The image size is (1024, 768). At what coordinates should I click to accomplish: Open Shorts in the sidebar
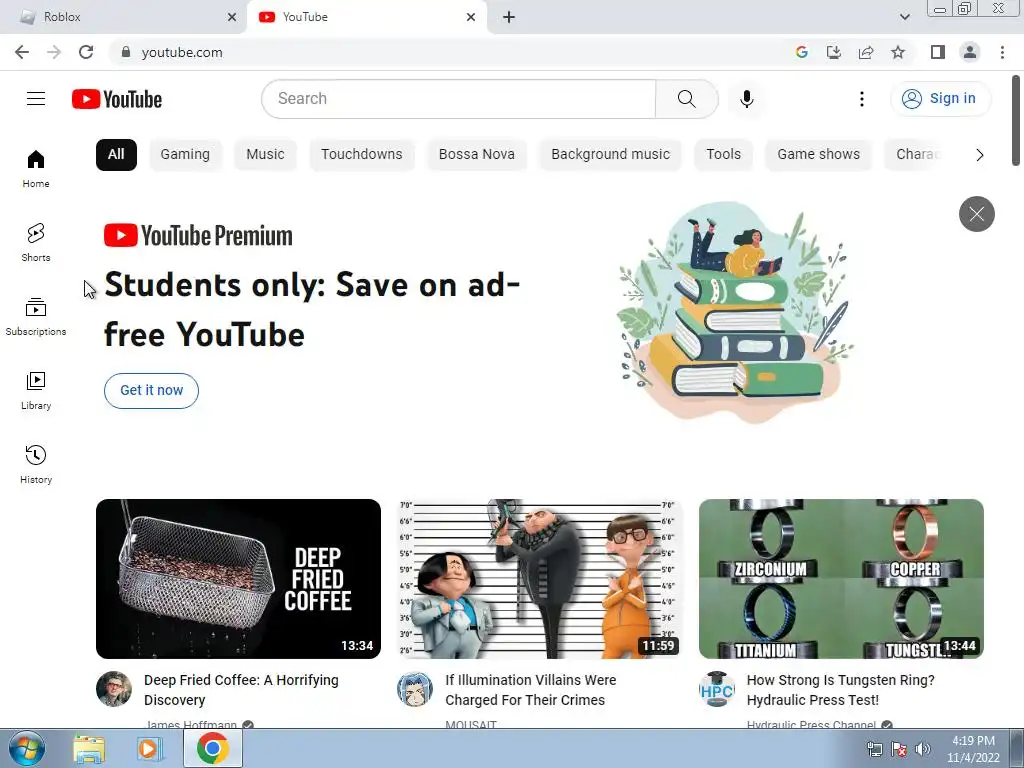click(36, 242)
